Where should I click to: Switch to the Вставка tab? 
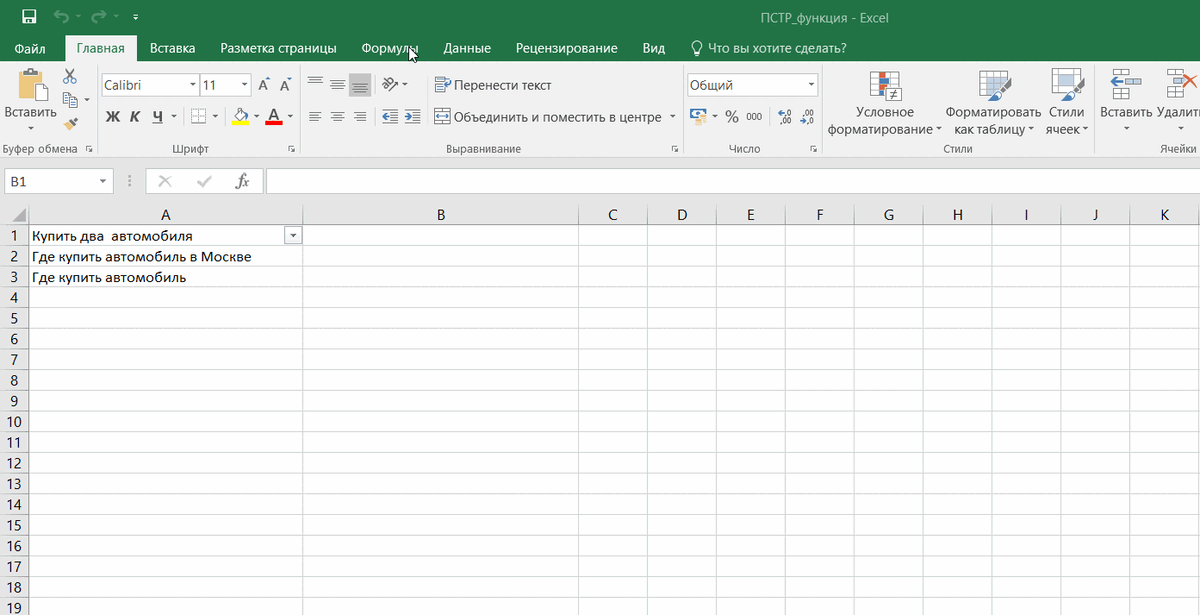[x=172, y=48]
